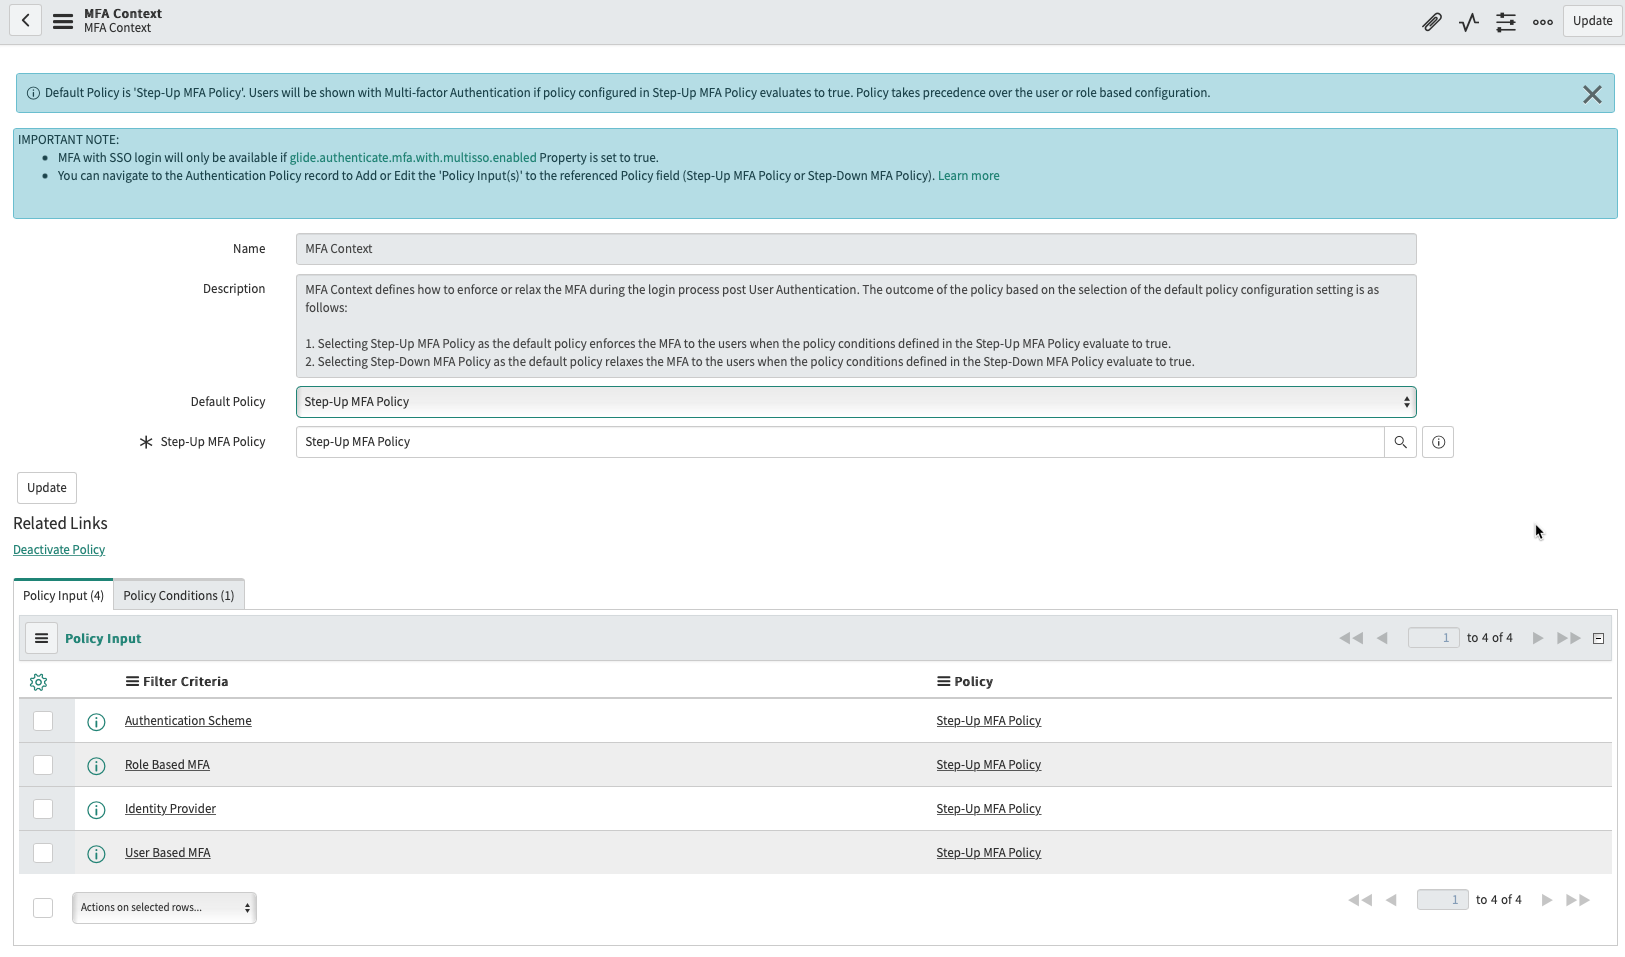The image size is (1625, 957).
Task: Collapse the Policy Input list section
Action: [x=1598, y=639]
